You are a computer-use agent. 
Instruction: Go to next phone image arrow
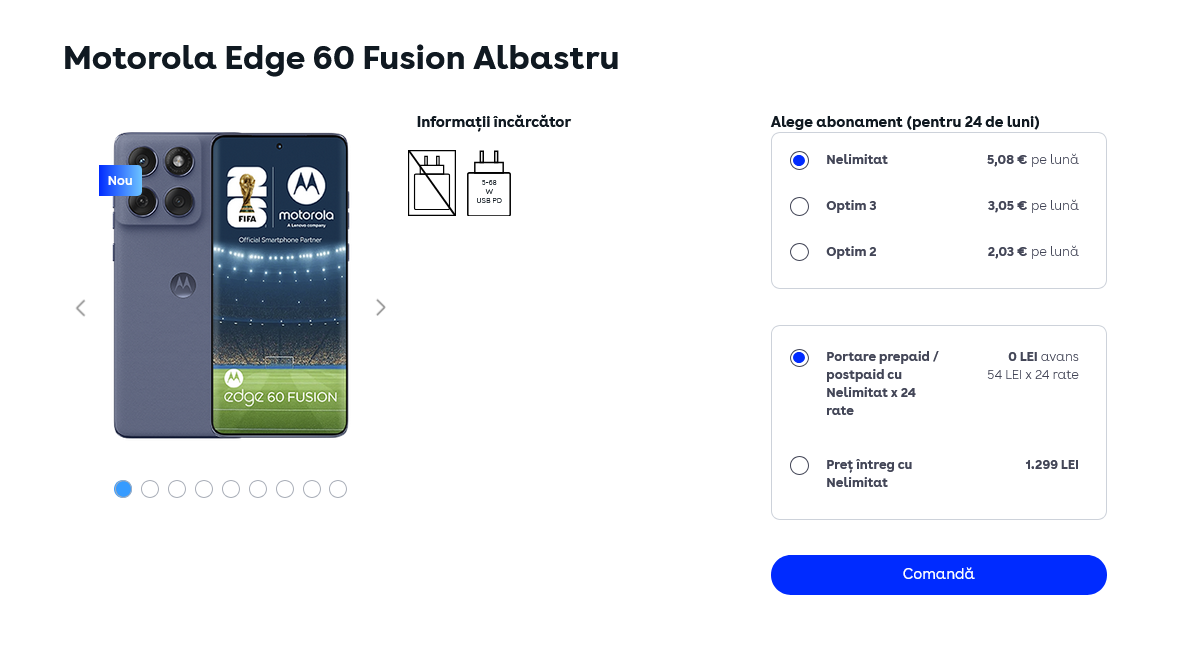(380, 308)
